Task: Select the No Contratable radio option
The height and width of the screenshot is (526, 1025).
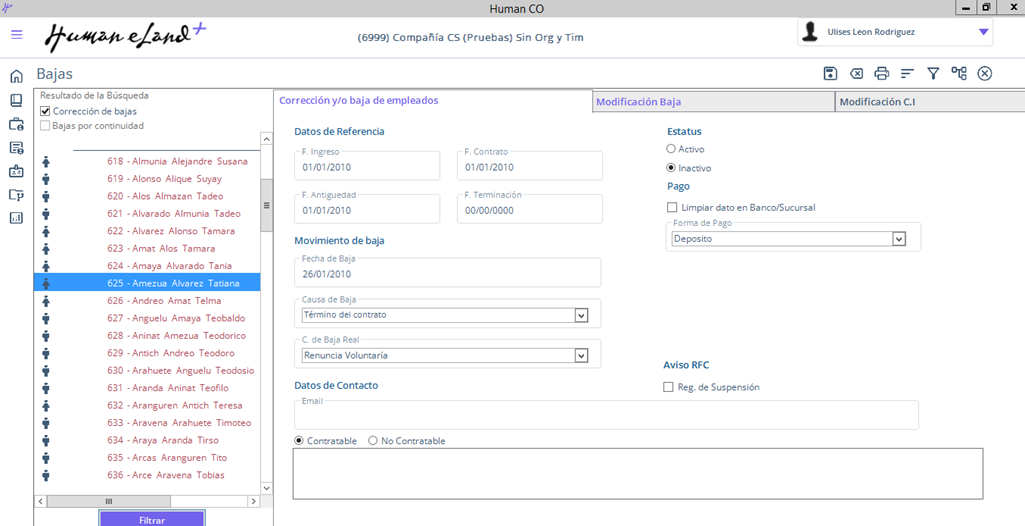Action: point(373,441)
